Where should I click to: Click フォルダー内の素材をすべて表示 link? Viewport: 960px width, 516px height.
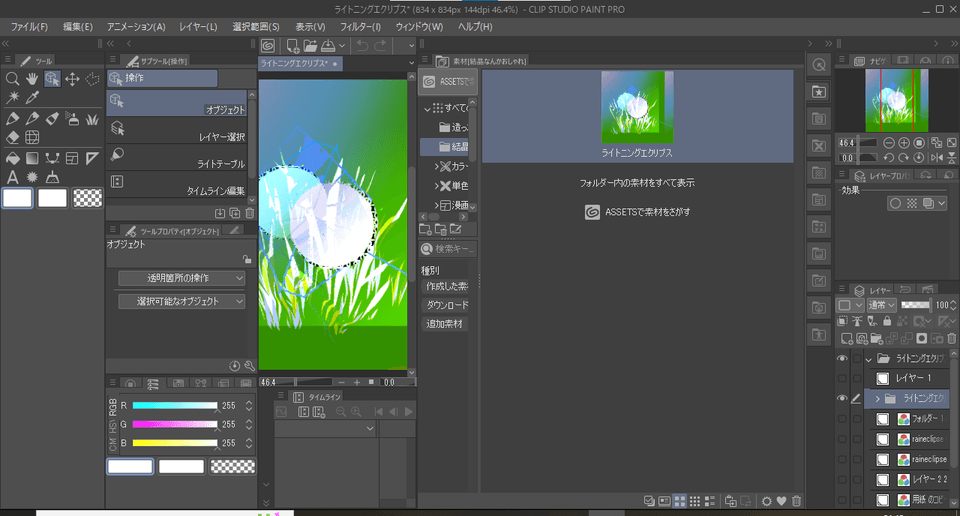tap(637, 183)
